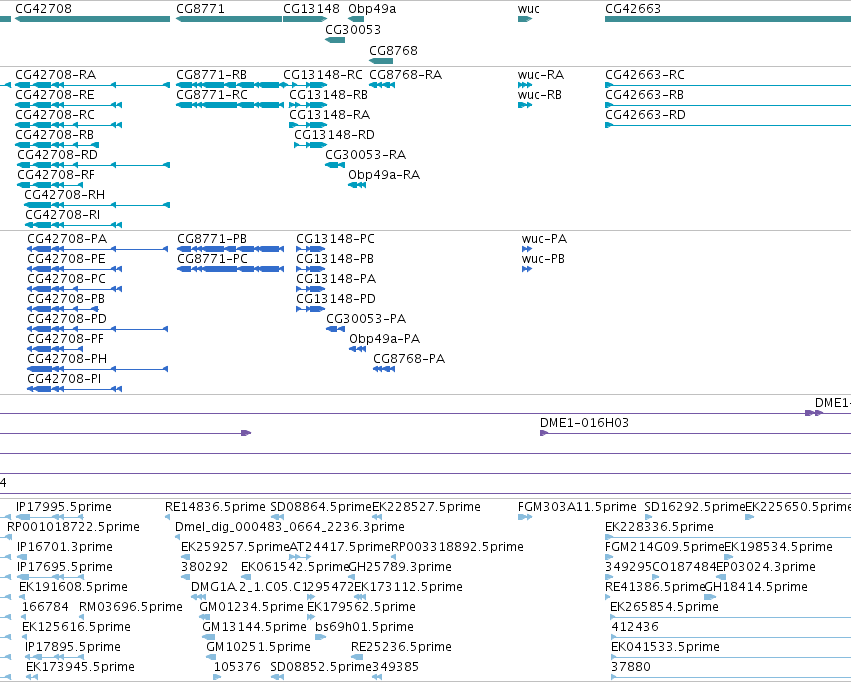
Task: Select EST EK265854.5prime
Action: point(664,607)
